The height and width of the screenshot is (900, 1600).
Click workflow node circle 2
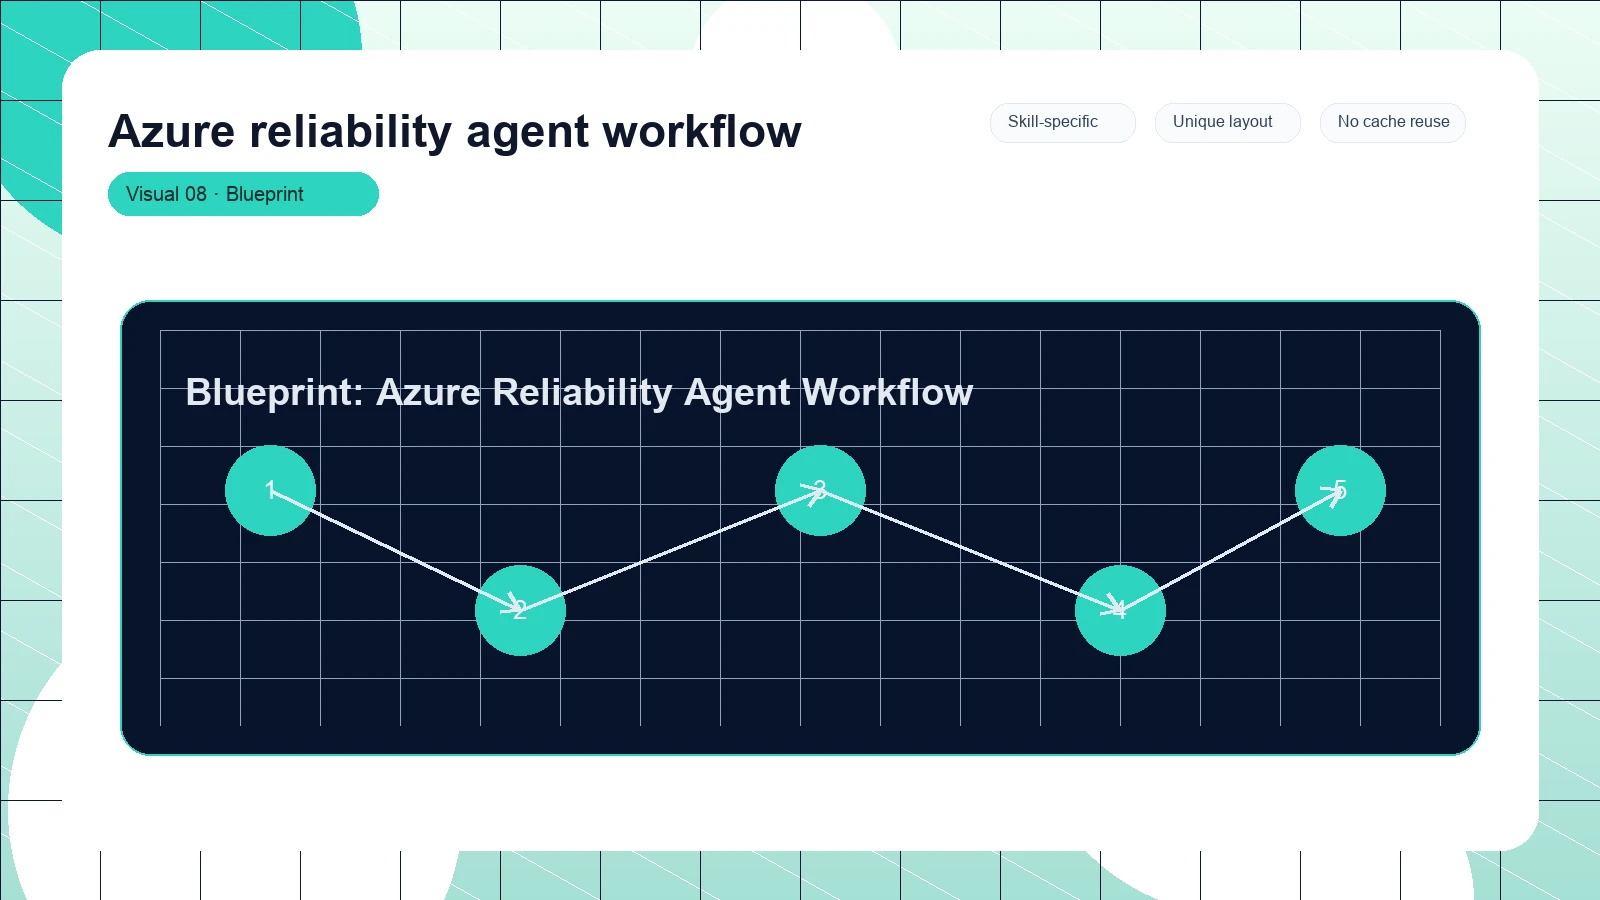pyautogui.click(x=520, y=610)
